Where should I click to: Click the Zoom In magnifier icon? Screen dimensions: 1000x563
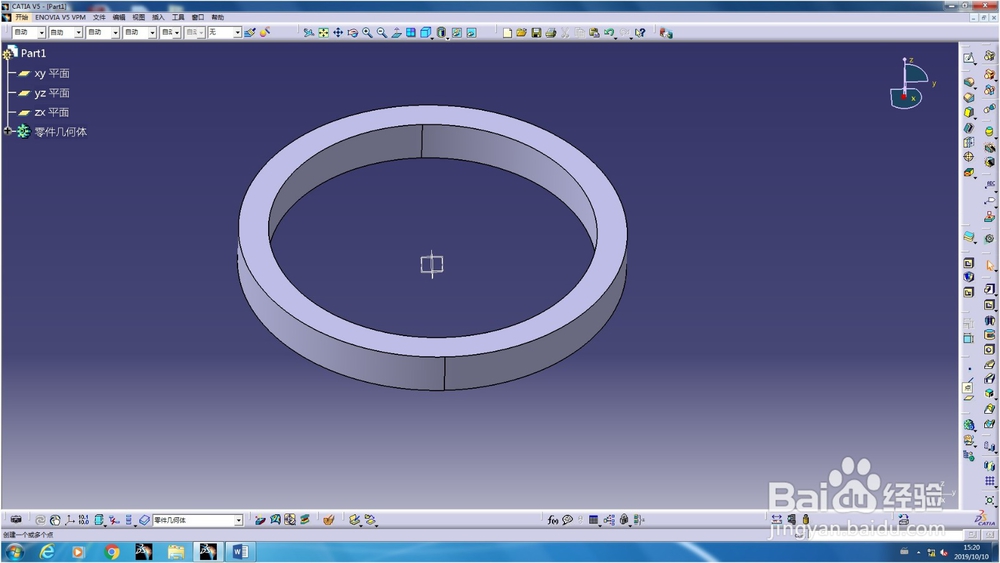tap(367, 33)
